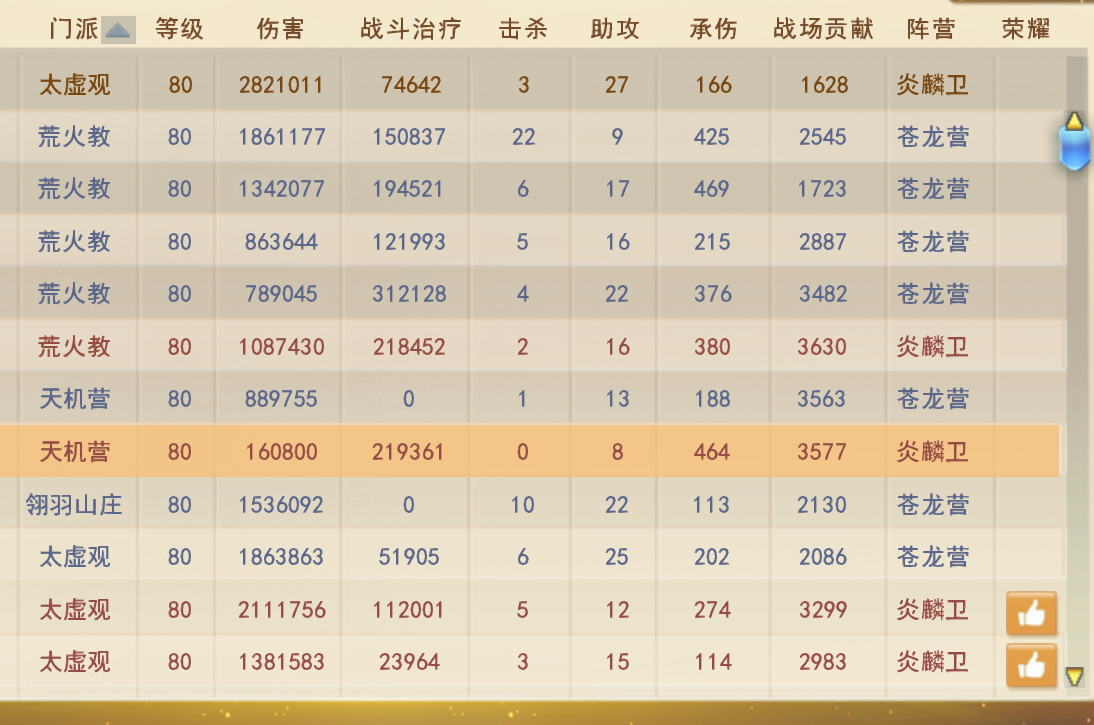Sort by 等级 column header
Image resolution: width=1094 pixels, height=725 pixels.
point(179,29)
